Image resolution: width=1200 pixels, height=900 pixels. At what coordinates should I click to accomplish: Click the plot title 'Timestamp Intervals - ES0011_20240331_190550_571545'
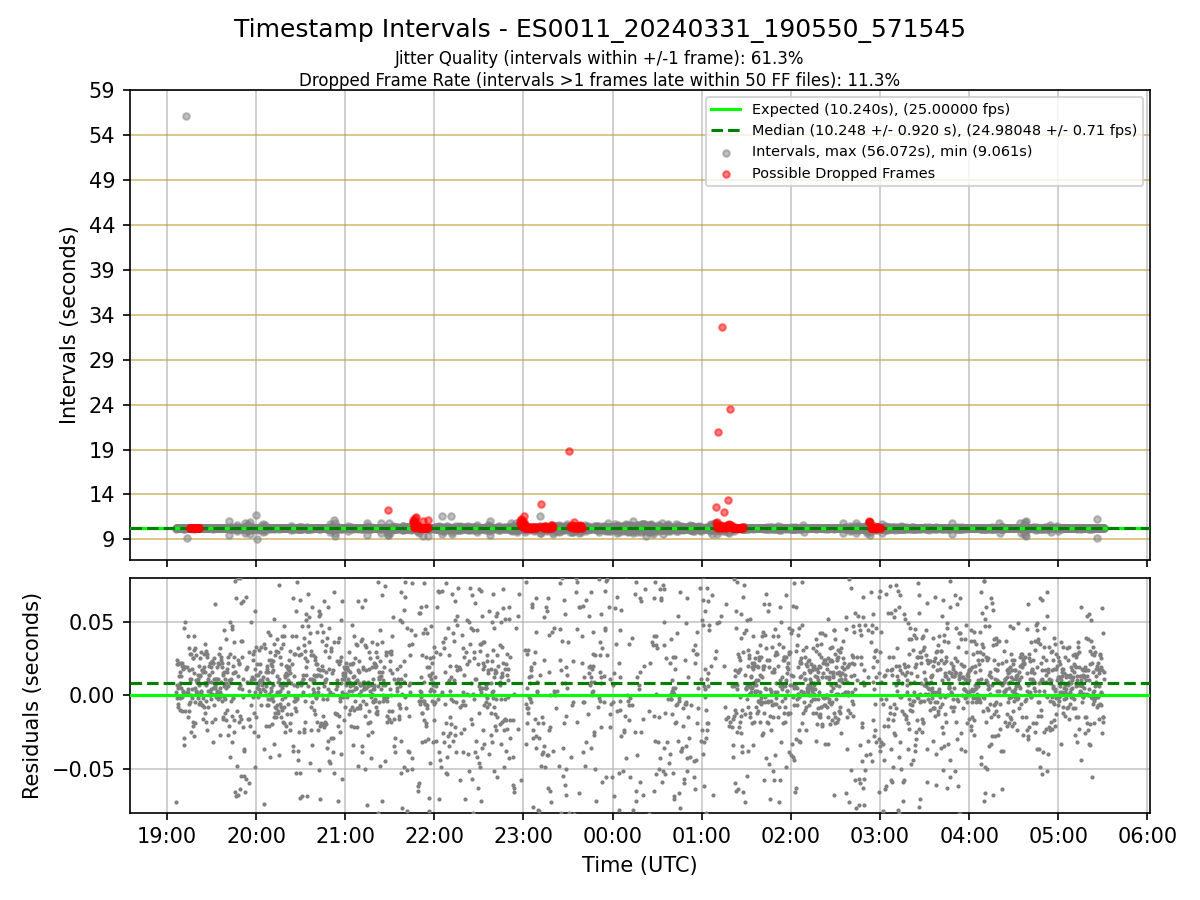(600, 29)
